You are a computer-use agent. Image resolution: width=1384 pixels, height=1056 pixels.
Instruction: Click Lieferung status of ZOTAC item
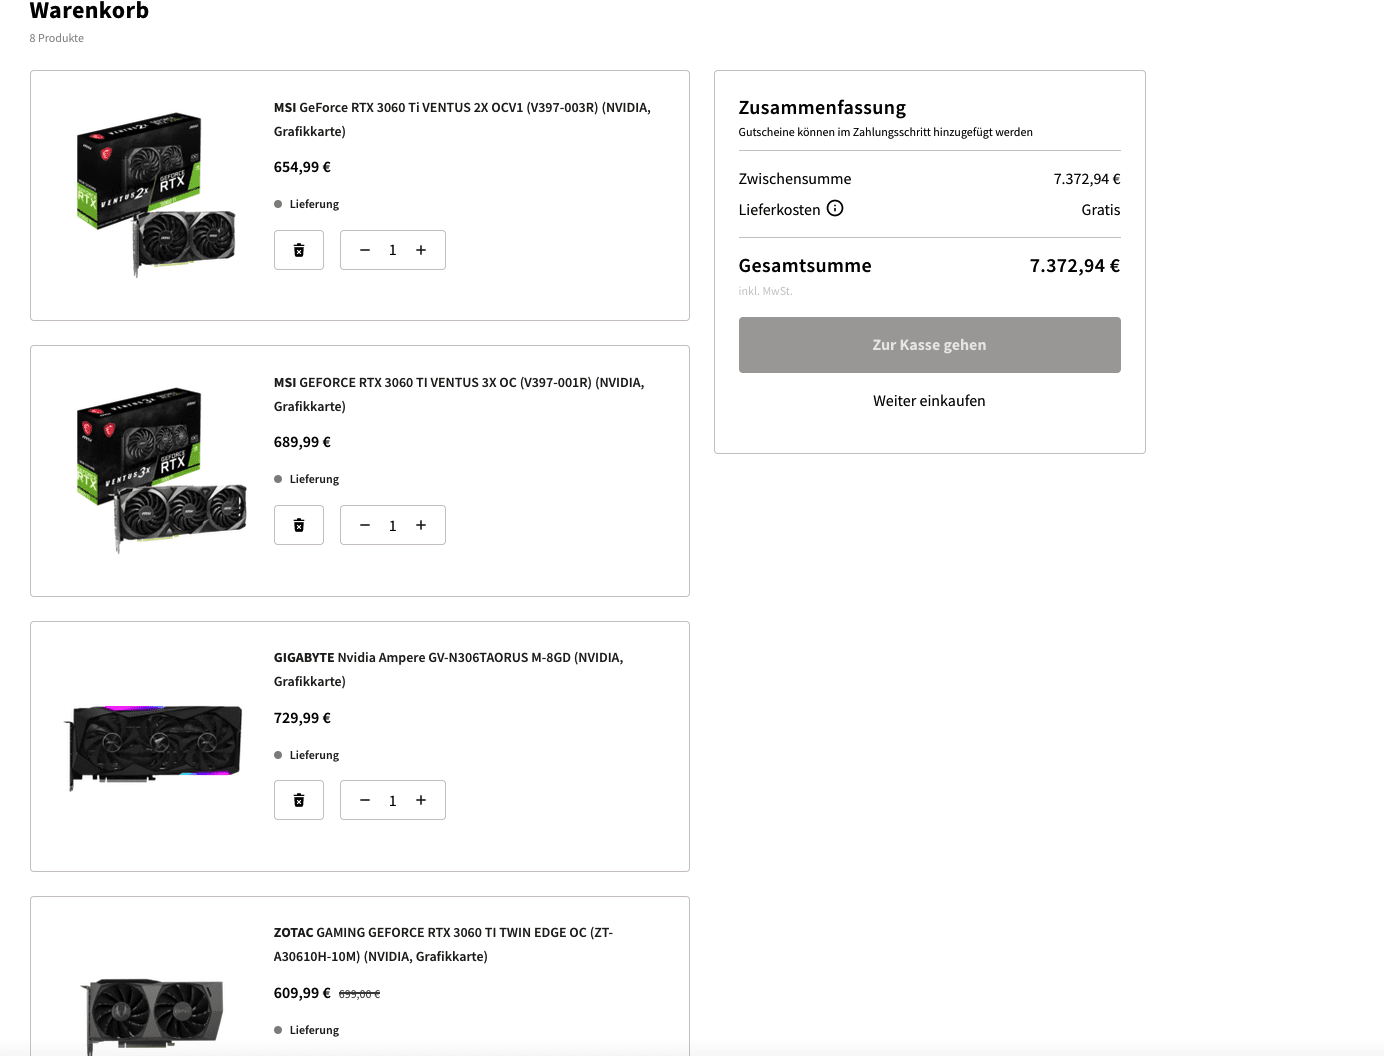tap(307, 1030)
